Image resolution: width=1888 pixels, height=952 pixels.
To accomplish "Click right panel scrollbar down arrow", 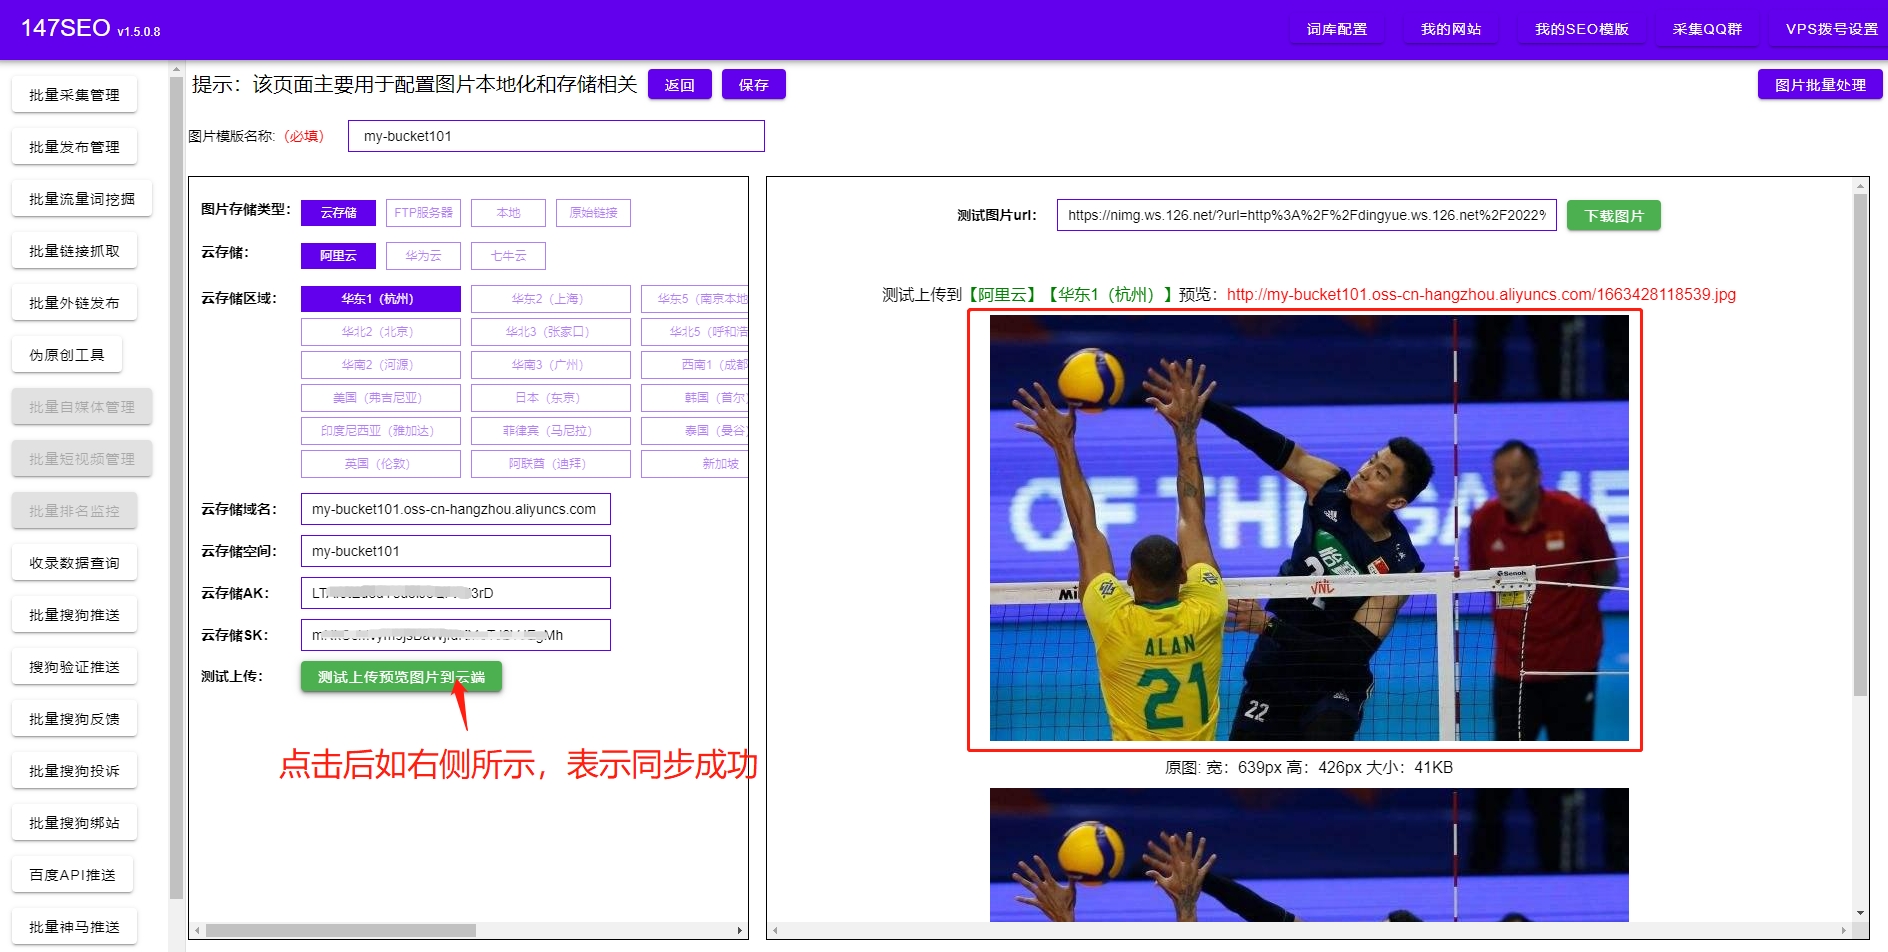I will (x=1860, y=913).
